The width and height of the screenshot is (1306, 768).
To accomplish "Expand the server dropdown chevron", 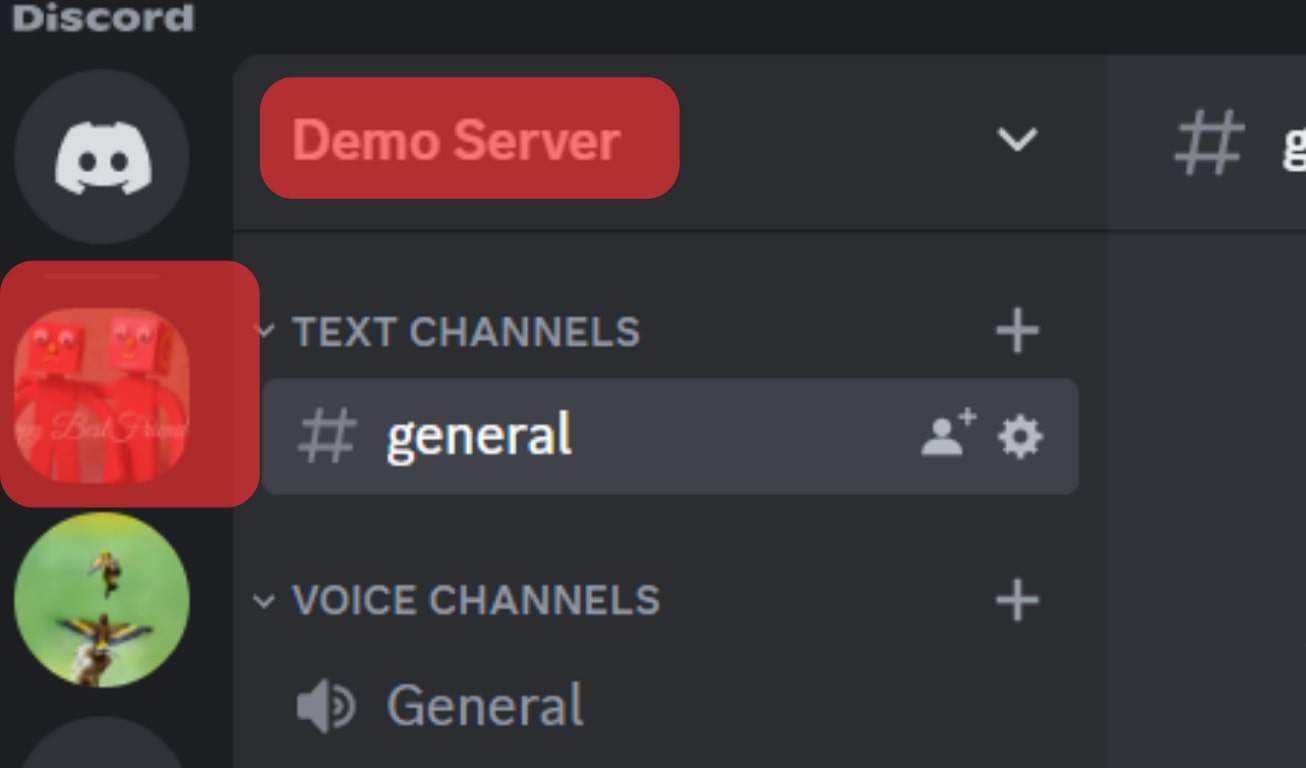I will 1017,139.
